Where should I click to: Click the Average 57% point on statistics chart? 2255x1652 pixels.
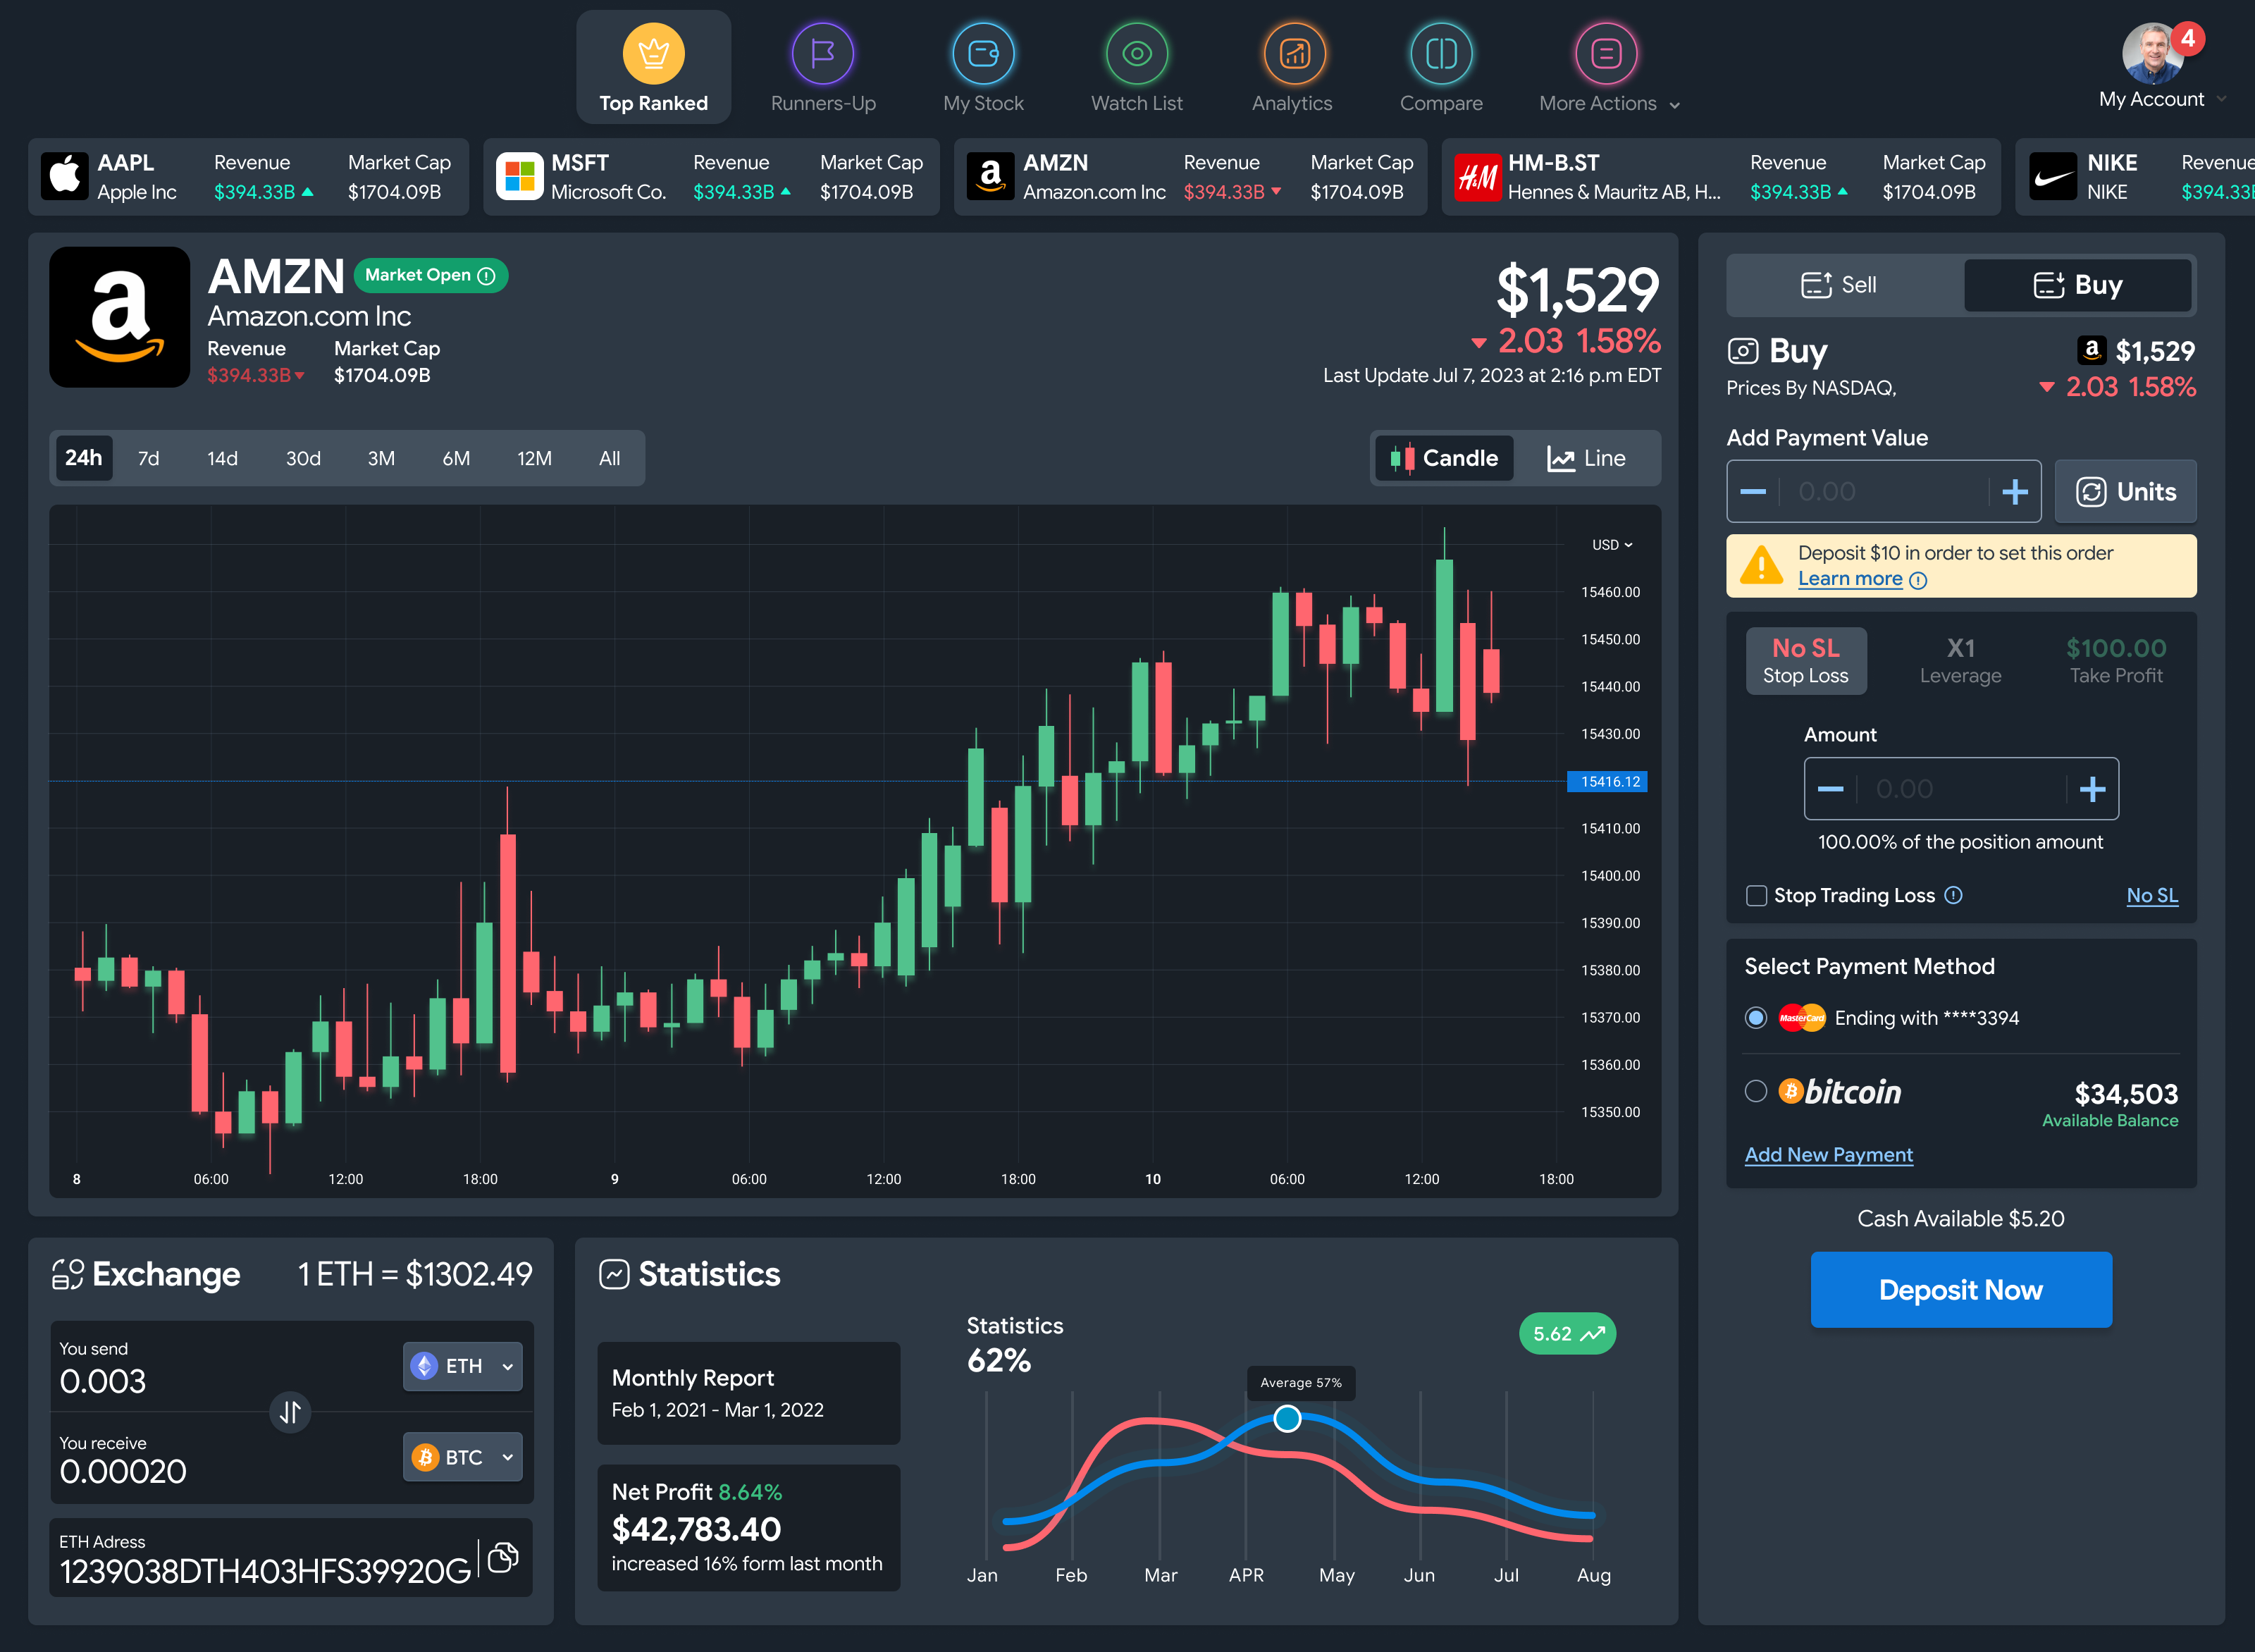coord(1287,1418)
